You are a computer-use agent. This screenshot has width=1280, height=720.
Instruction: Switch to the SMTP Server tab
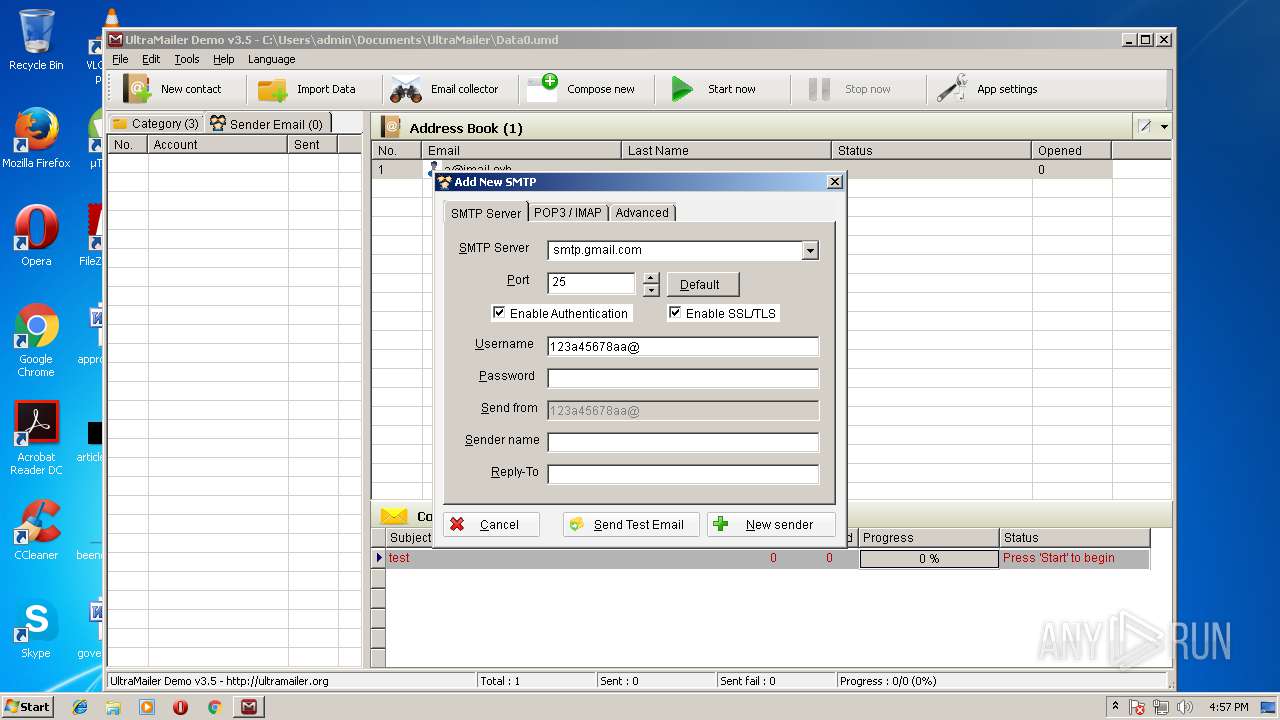(x=486, y=213)
